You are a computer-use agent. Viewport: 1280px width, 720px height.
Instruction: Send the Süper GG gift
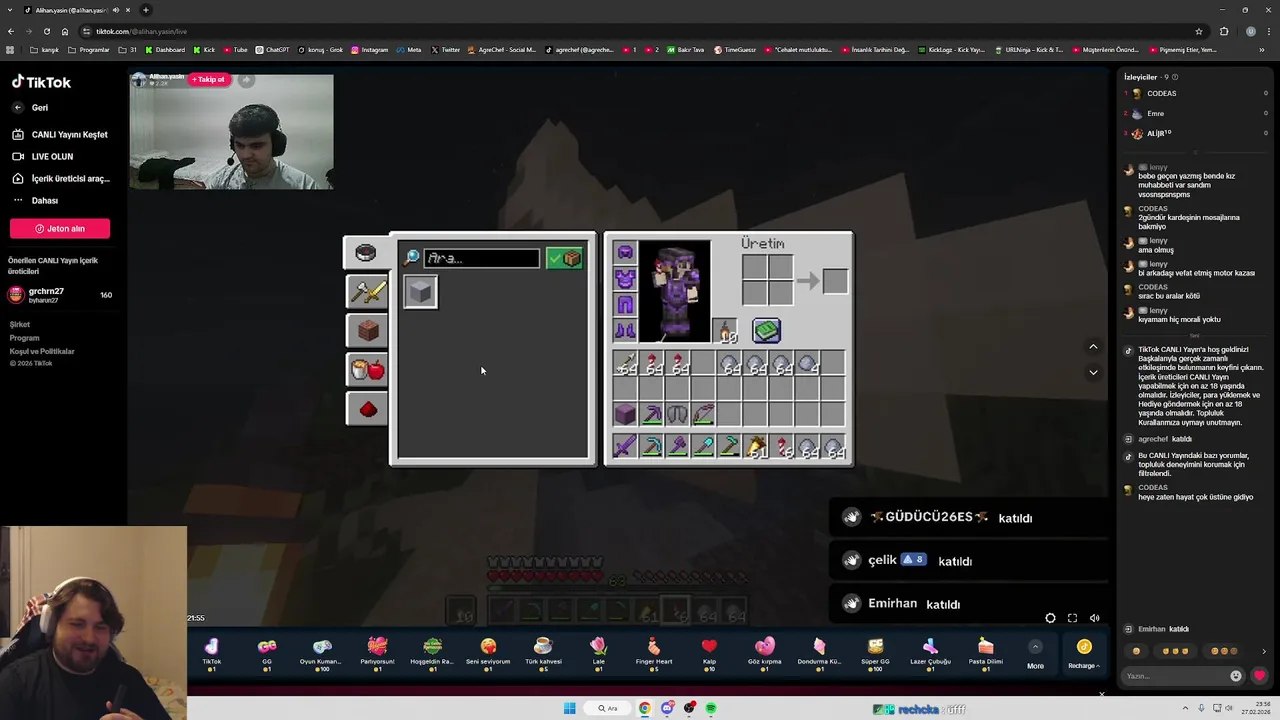point(875,653)
